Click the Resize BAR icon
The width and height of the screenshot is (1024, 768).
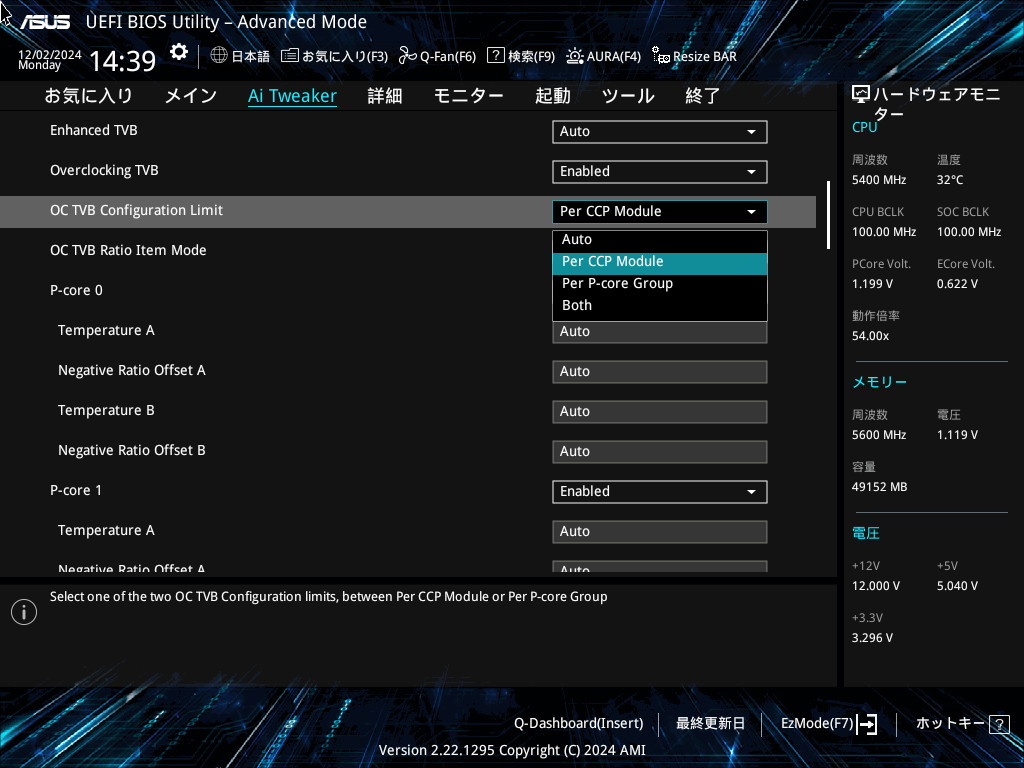tap(661, 56)
